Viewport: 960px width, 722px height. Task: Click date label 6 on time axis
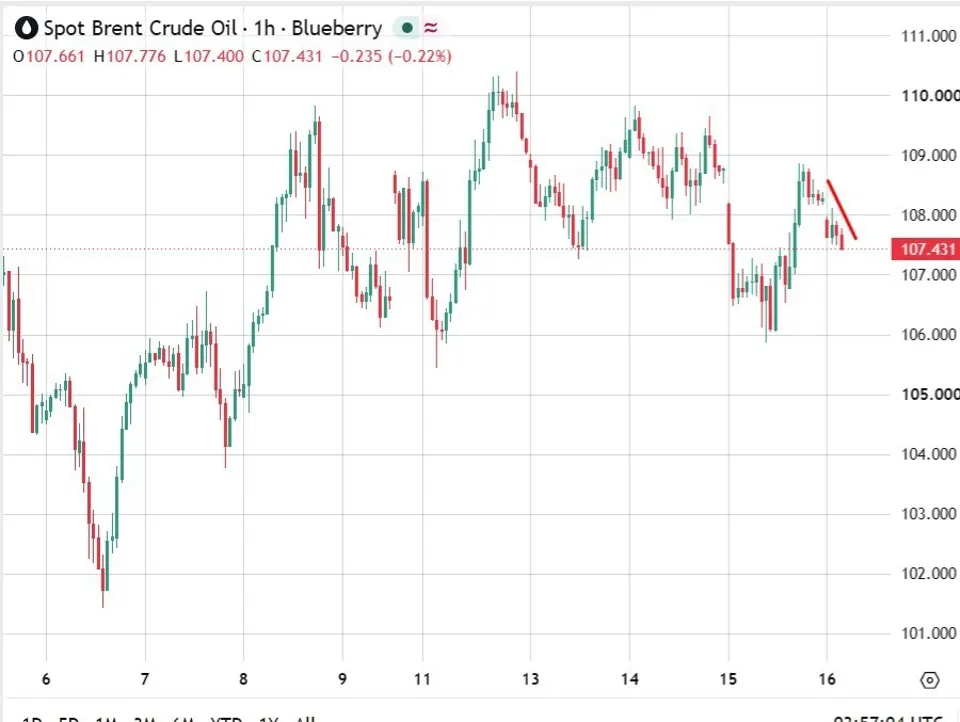46,679
